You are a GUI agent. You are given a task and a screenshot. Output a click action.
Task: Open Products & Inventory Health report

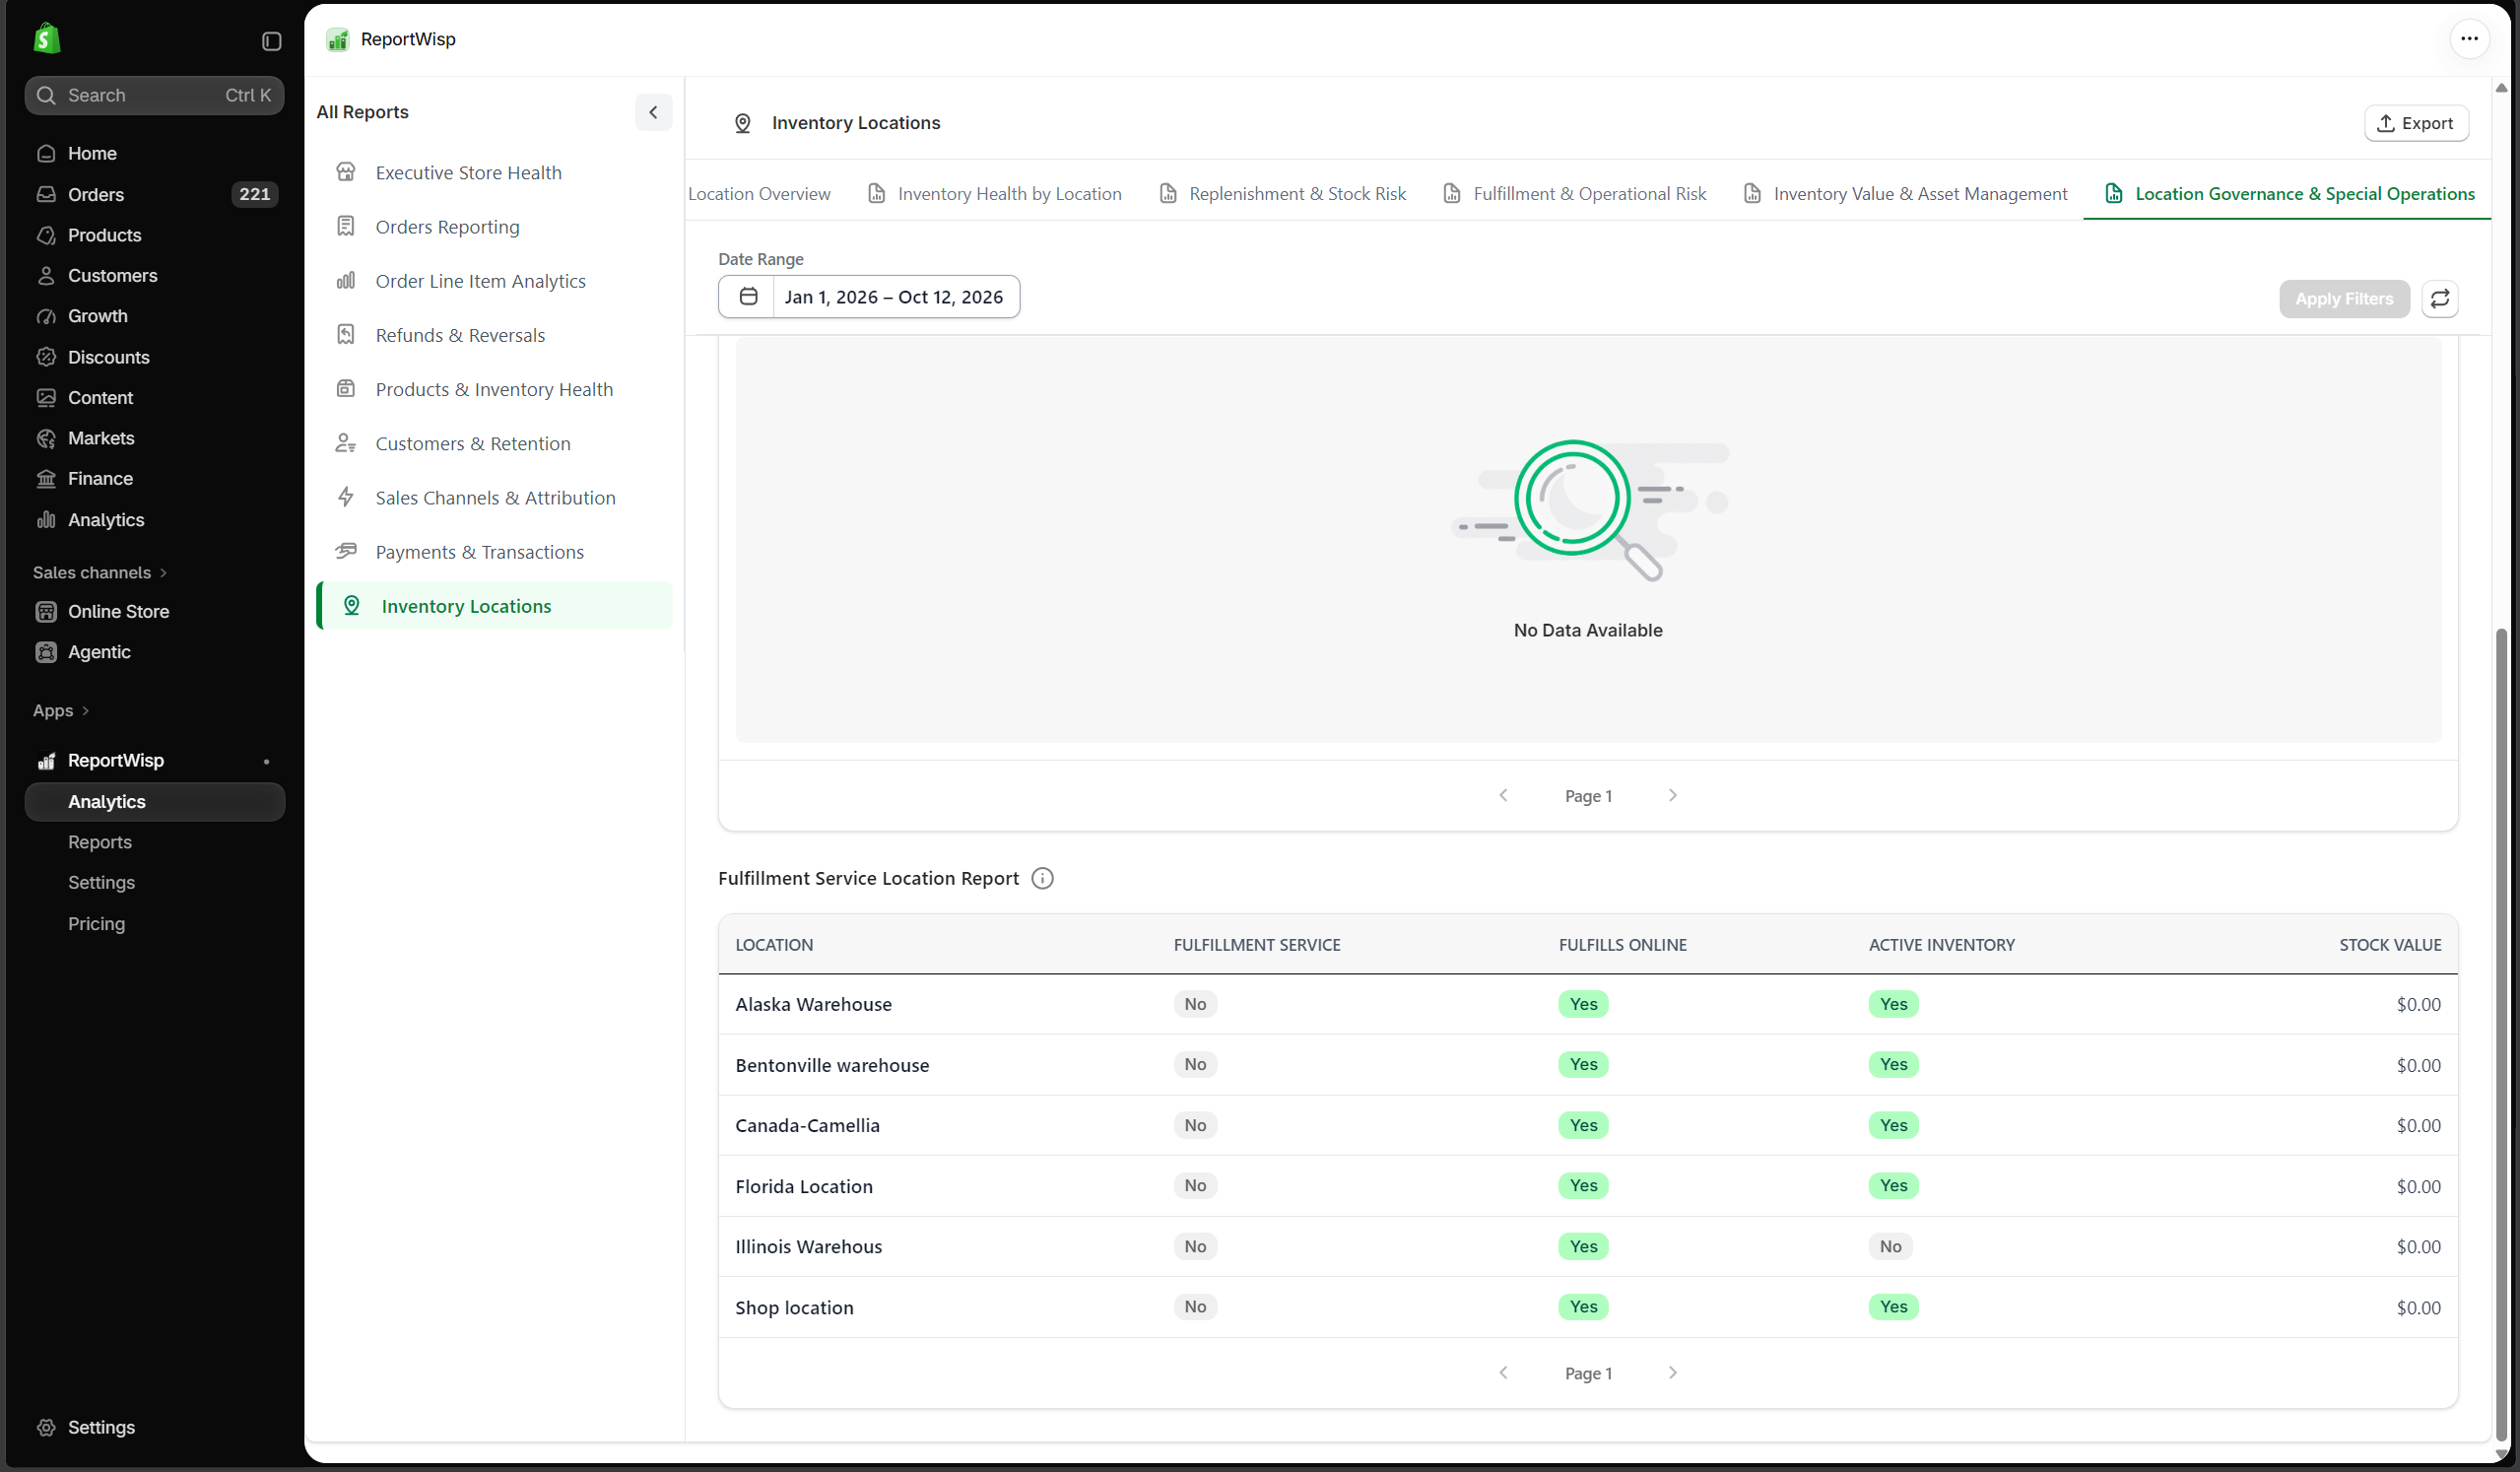494,389
